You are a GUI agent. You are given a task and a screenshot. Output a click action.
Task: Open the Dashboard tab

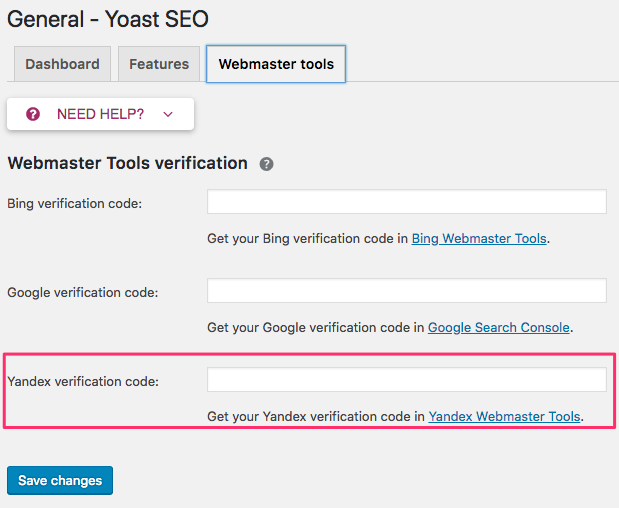tap(62, 64)
